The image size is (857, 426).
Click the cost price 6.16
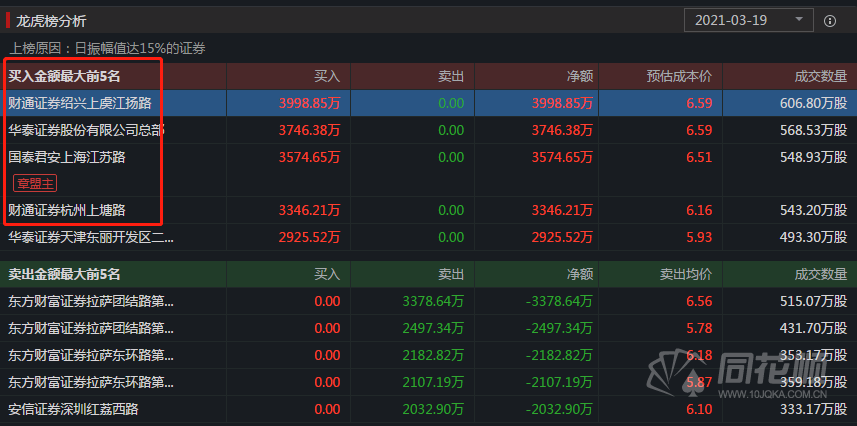click(700, 210)
